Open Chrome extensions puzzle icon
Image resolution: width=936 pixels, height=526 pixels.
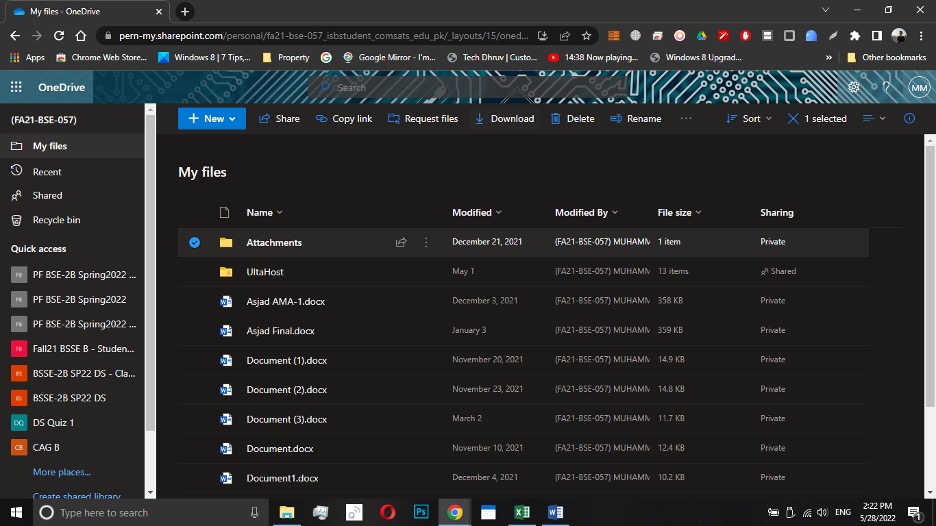point(855,36)
